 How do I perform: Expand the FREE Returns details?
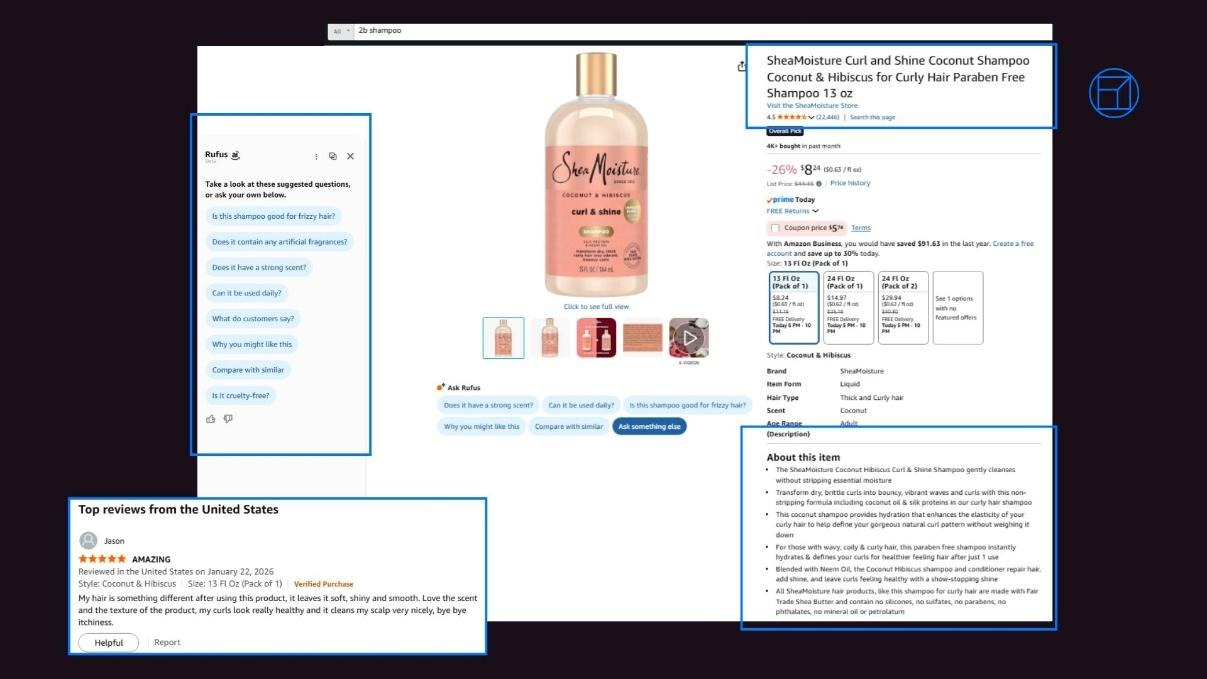tap(815, 211)
